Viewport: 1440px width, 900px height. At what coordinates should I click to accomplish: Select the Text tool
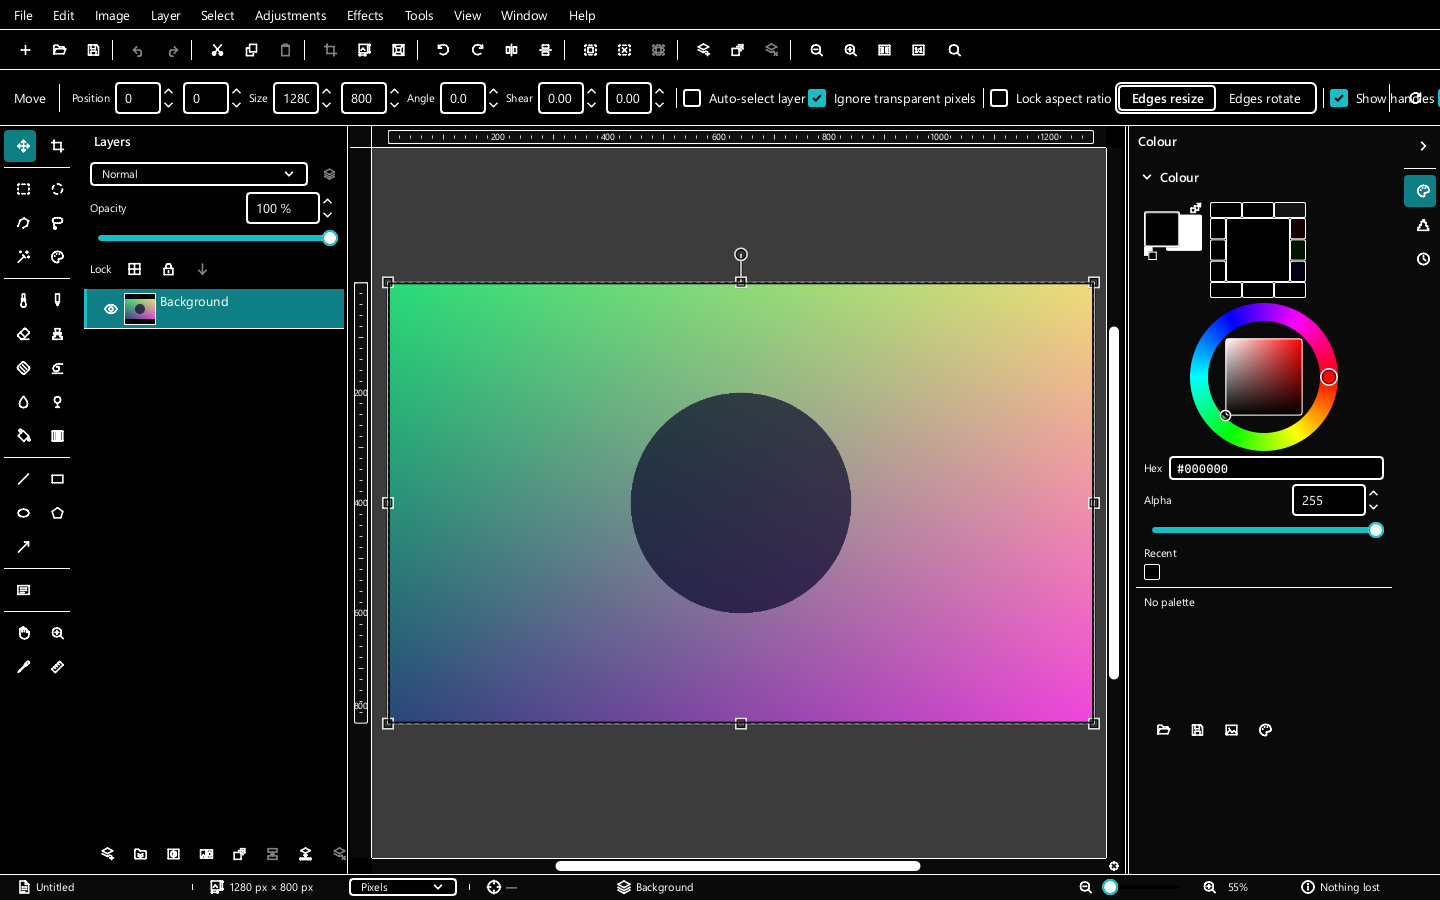coord(23,590)
